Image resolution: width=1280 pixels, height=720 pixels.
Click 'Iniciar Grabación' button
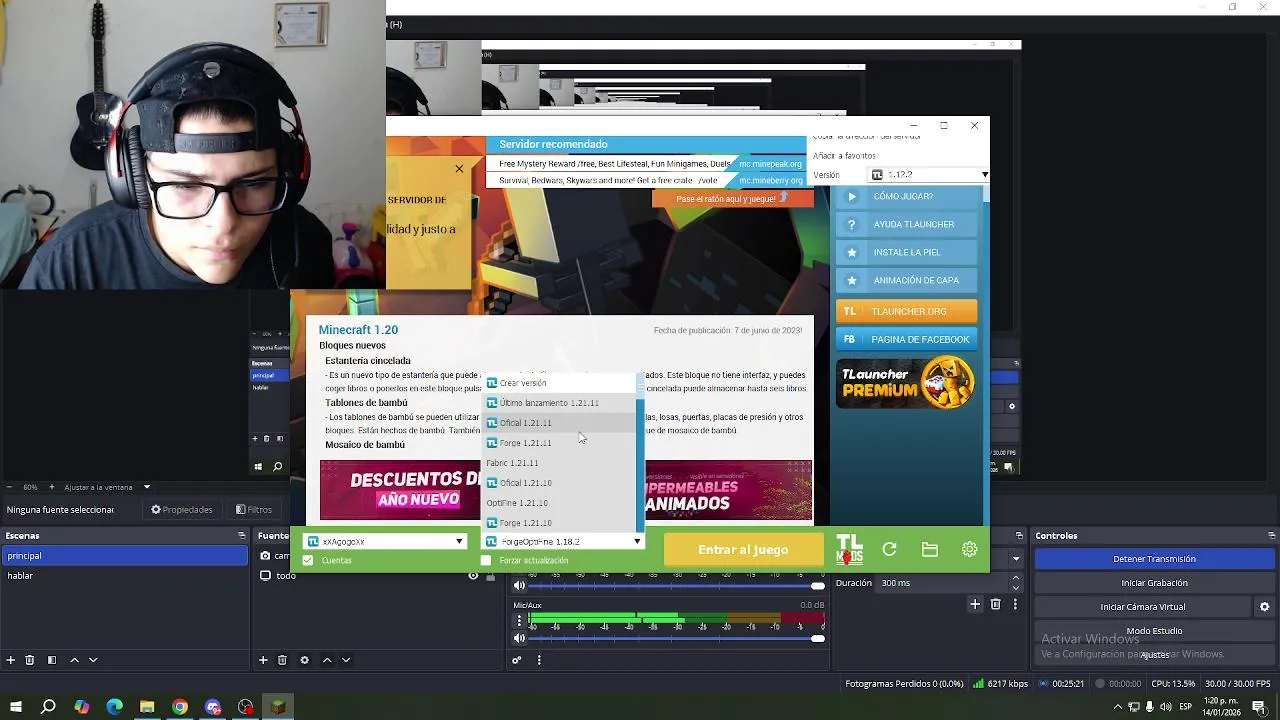click(x=1154, y=583)
